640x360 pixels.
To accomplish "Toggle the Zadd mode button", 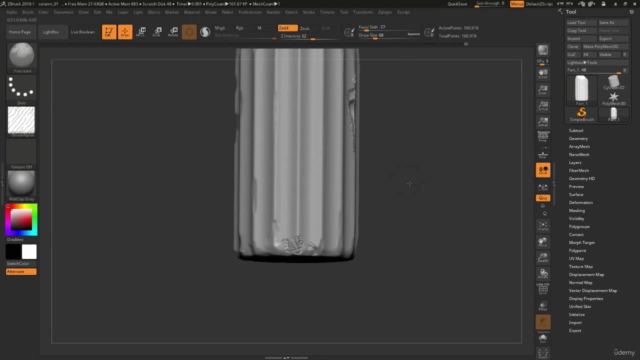I will click(287, 28).
